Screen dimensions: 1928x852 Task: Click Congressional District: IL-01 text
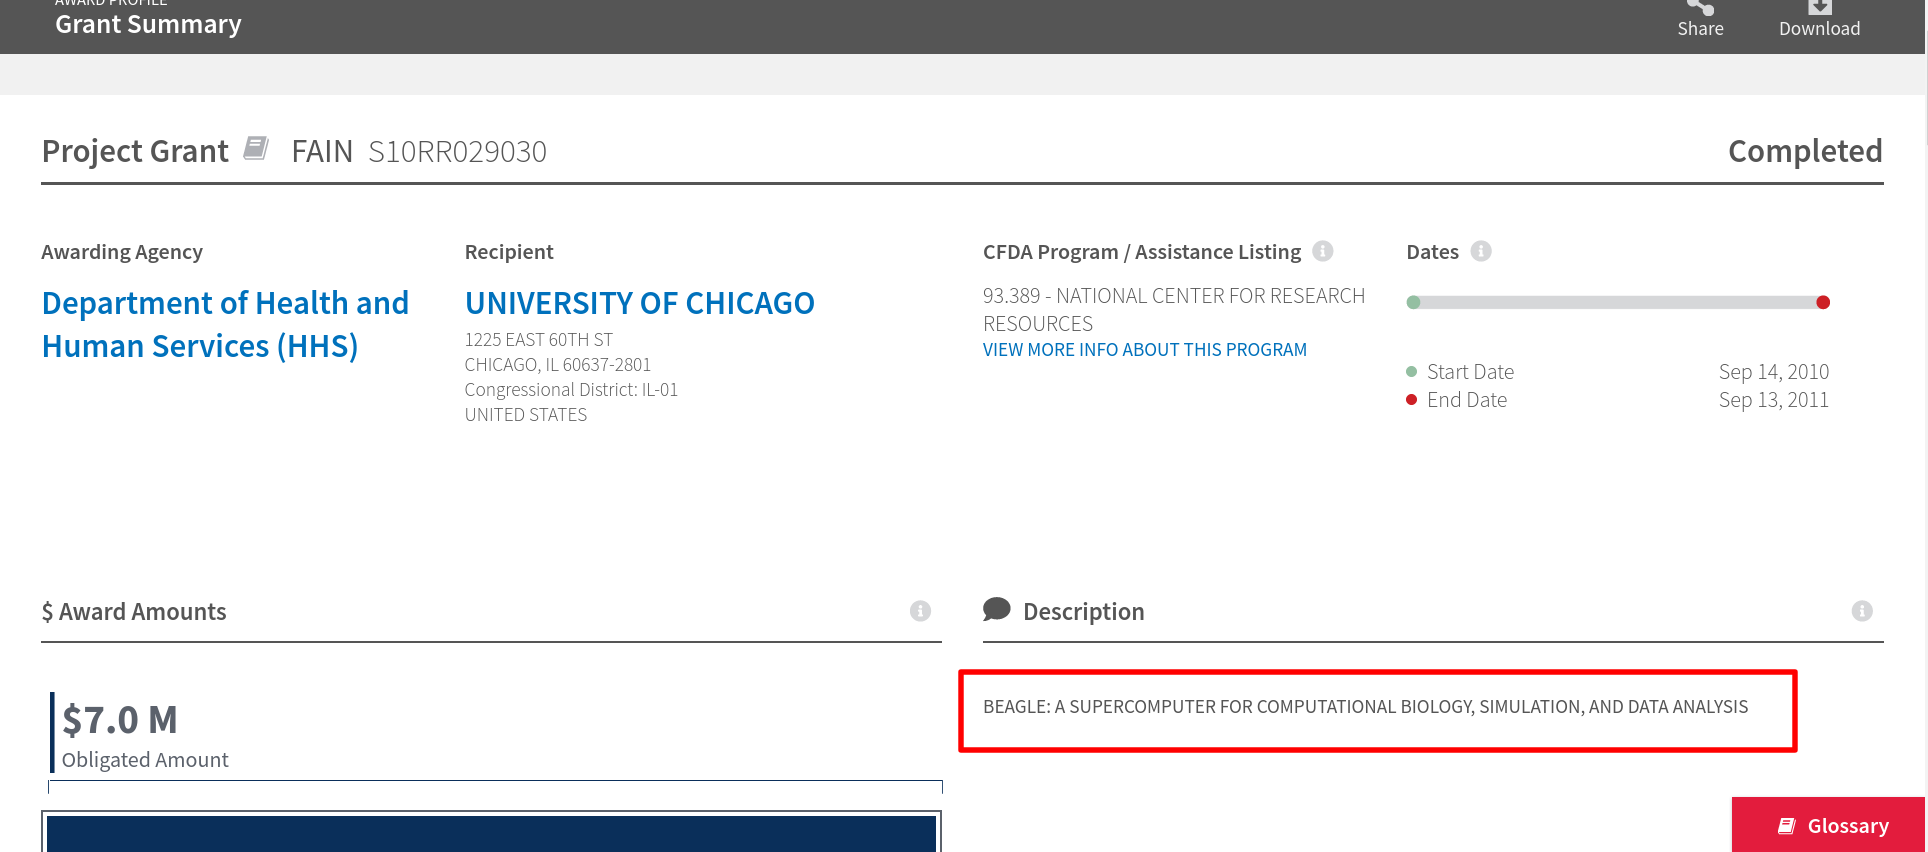571,390
